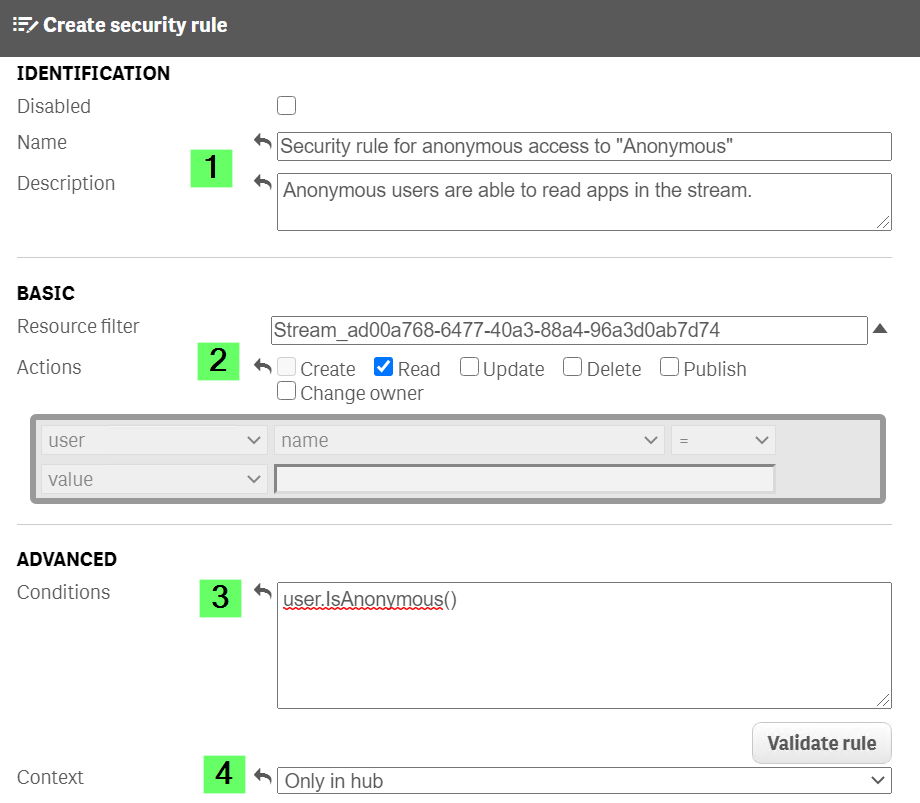Open the operator dropdown showing equals
The height and width of the screenshot is (803, 920).
coord(722,440)
